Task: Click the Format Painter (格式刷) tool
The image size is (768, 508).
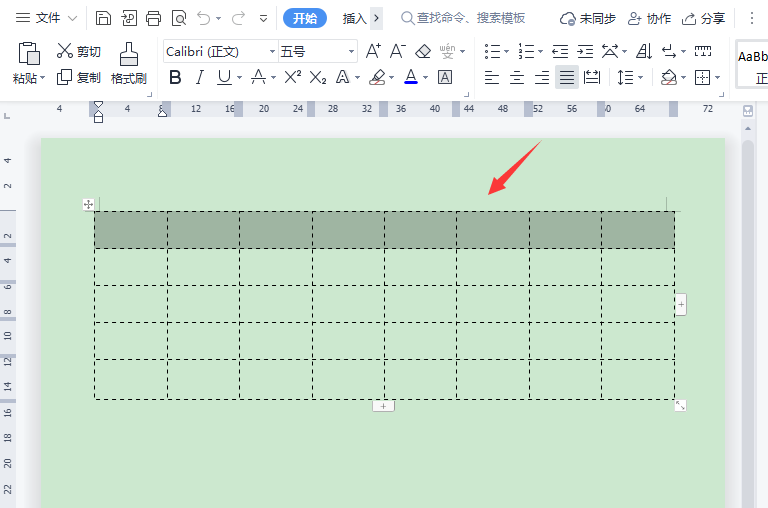Action: tap(128, 63)
